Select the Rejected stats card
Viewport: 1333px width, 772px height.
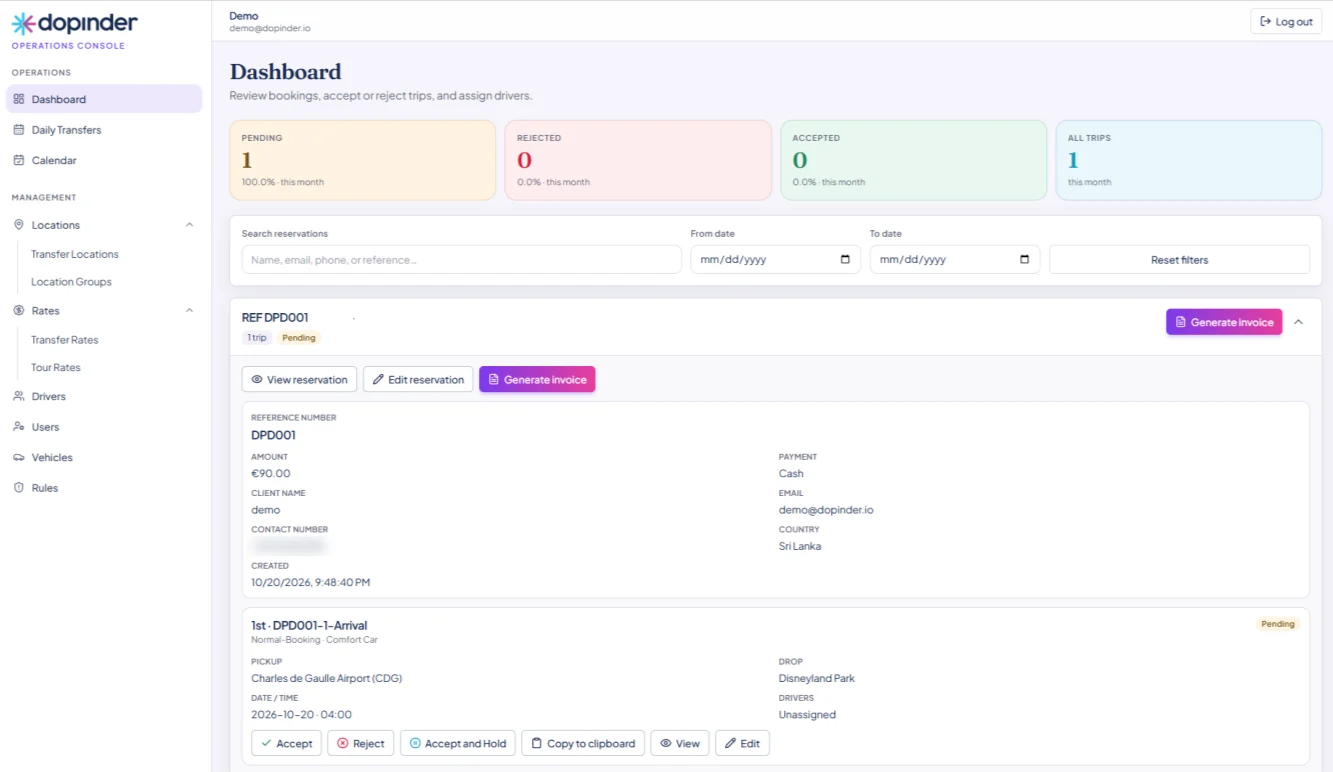click(638, 160)
